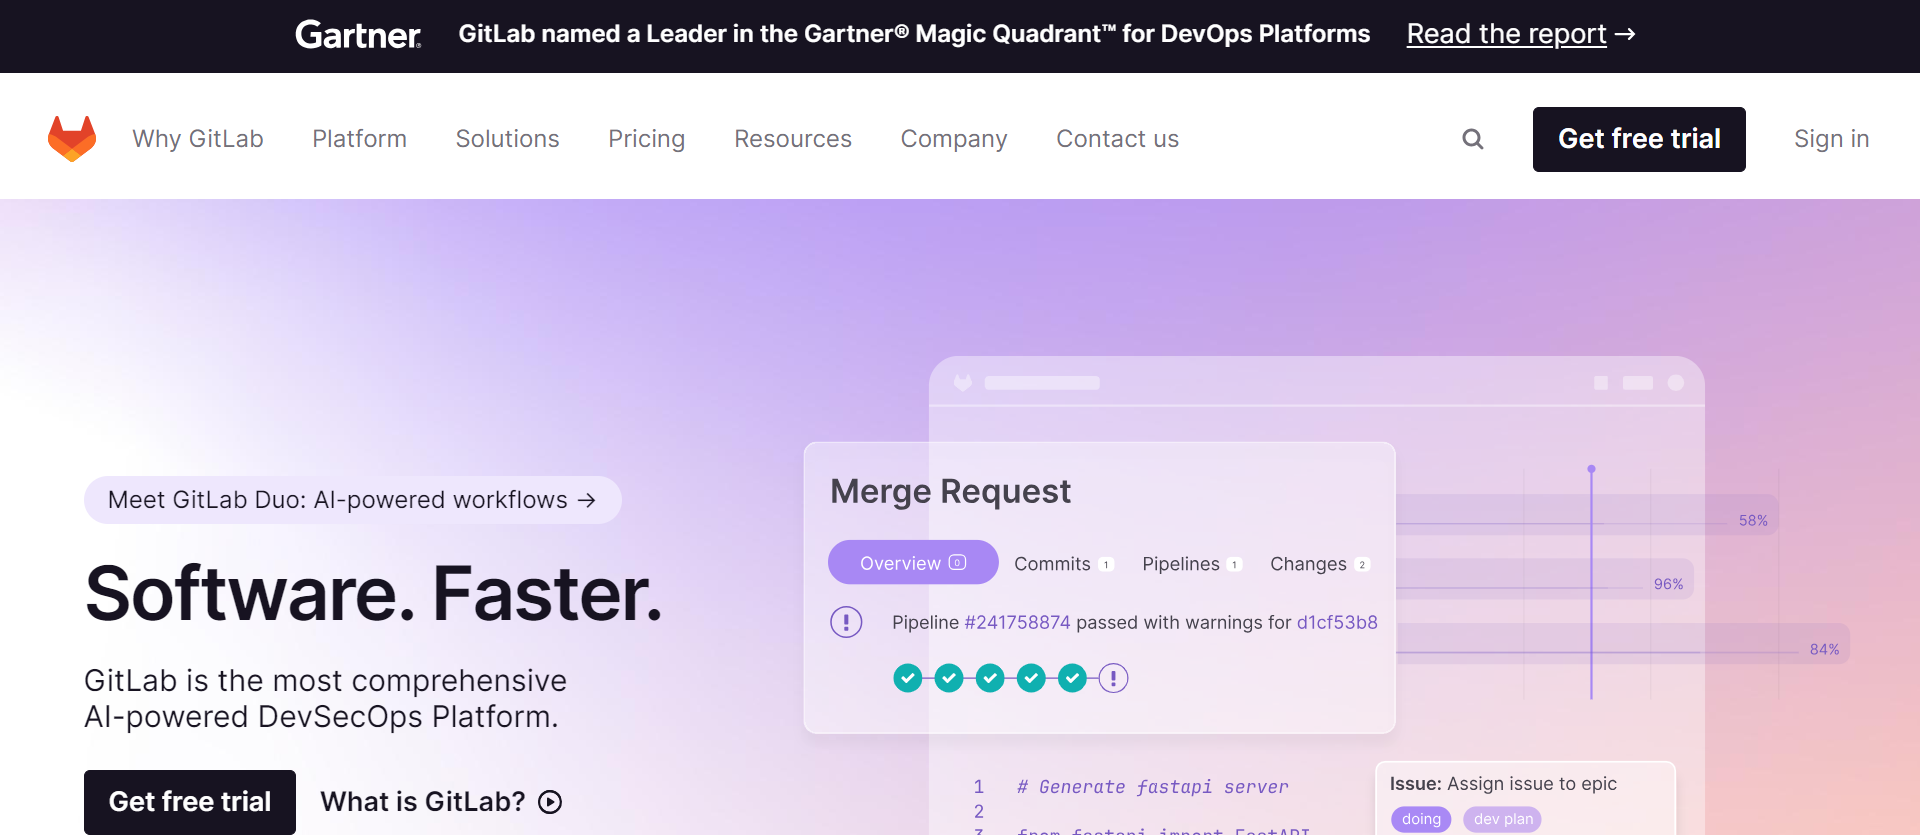
Task: Select the Overview tab in Merge Request
Action: click(x=913, y=563)
